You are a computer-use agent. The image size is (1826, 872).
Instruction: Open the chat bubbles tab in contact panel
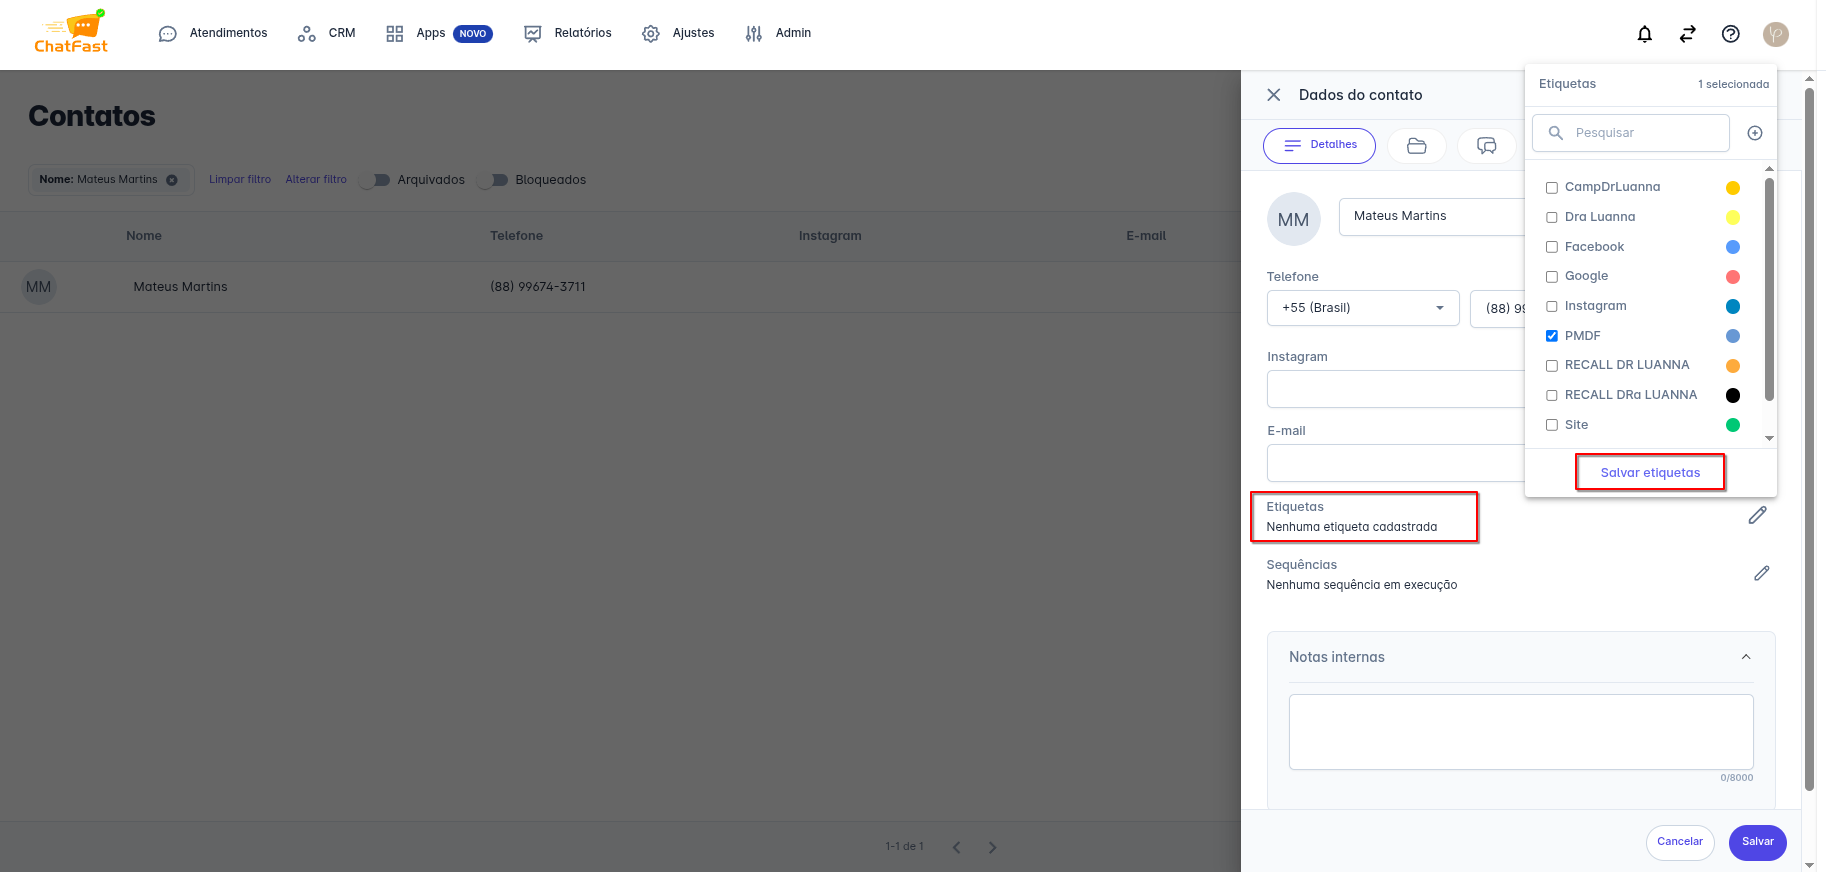(x=1486, y=146)
